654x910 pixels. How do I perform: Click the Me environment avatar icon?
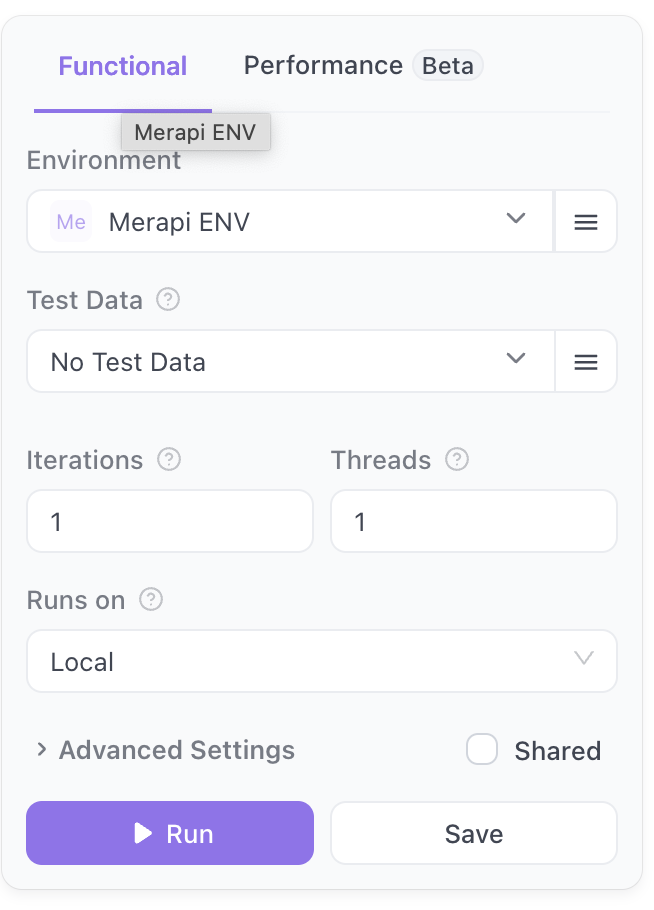[x=71, y=222]
